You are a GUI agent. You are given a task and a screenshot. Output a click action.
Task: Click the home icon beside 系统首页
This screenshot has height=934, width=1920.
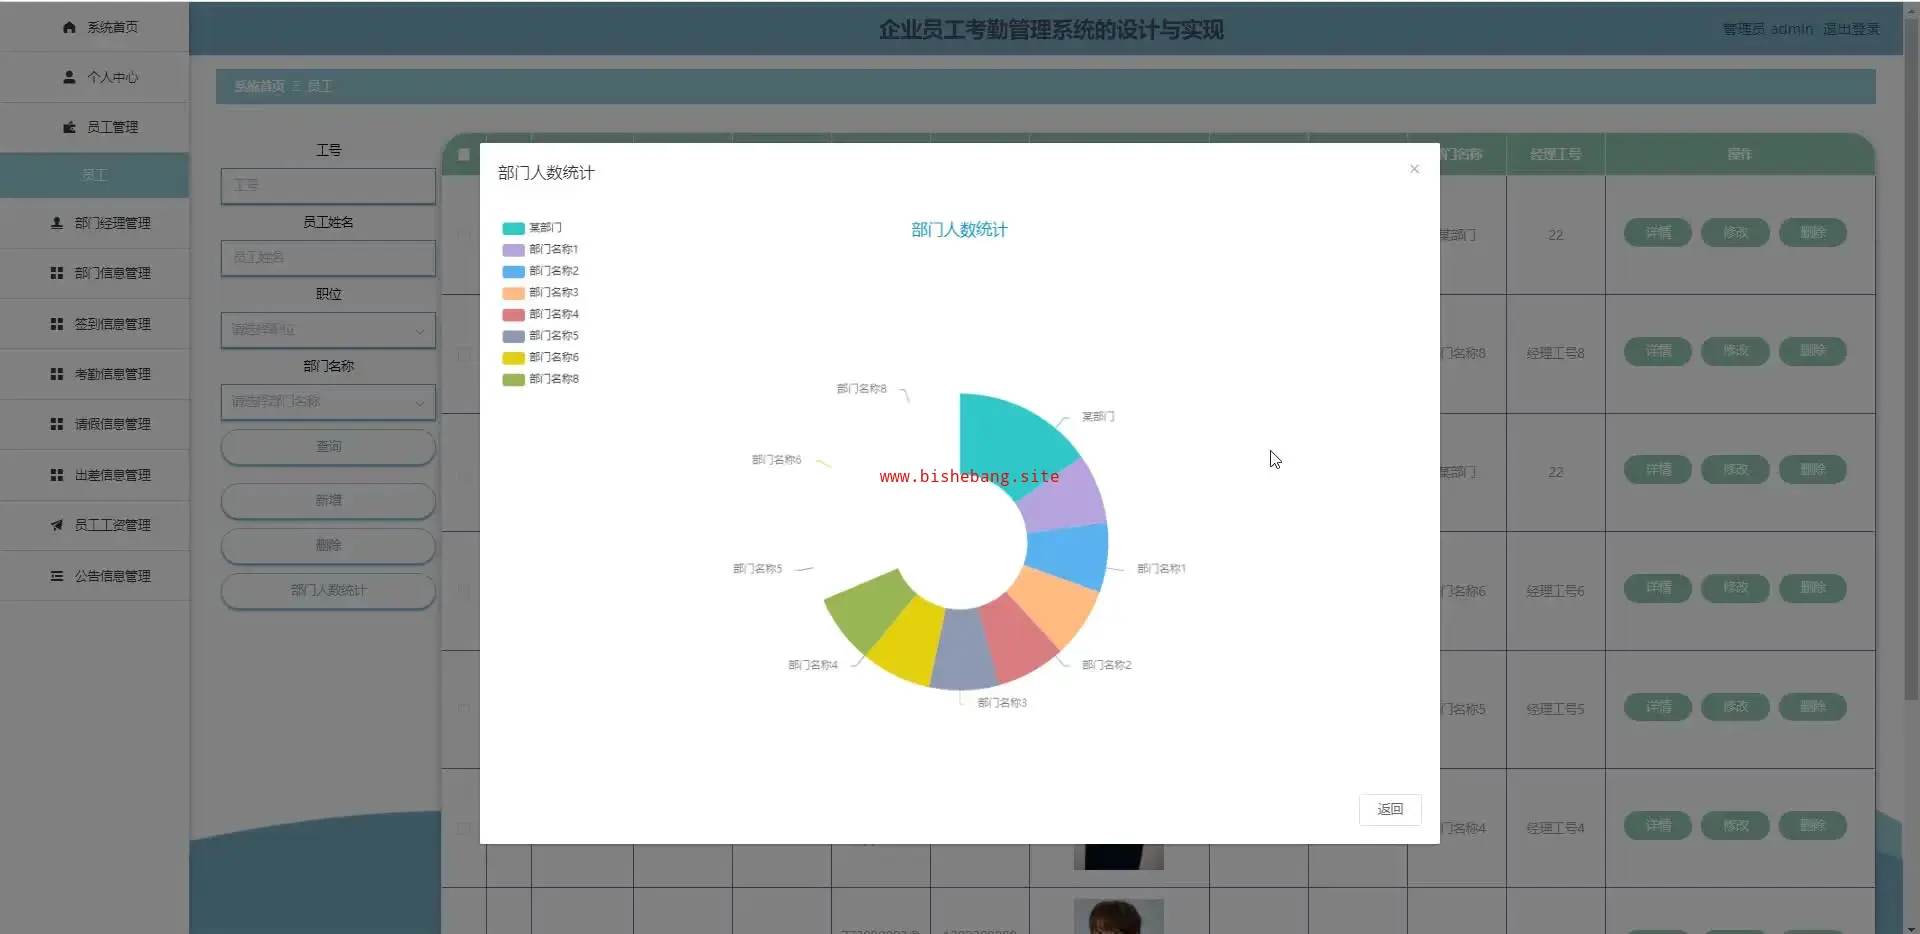point(69,27)
